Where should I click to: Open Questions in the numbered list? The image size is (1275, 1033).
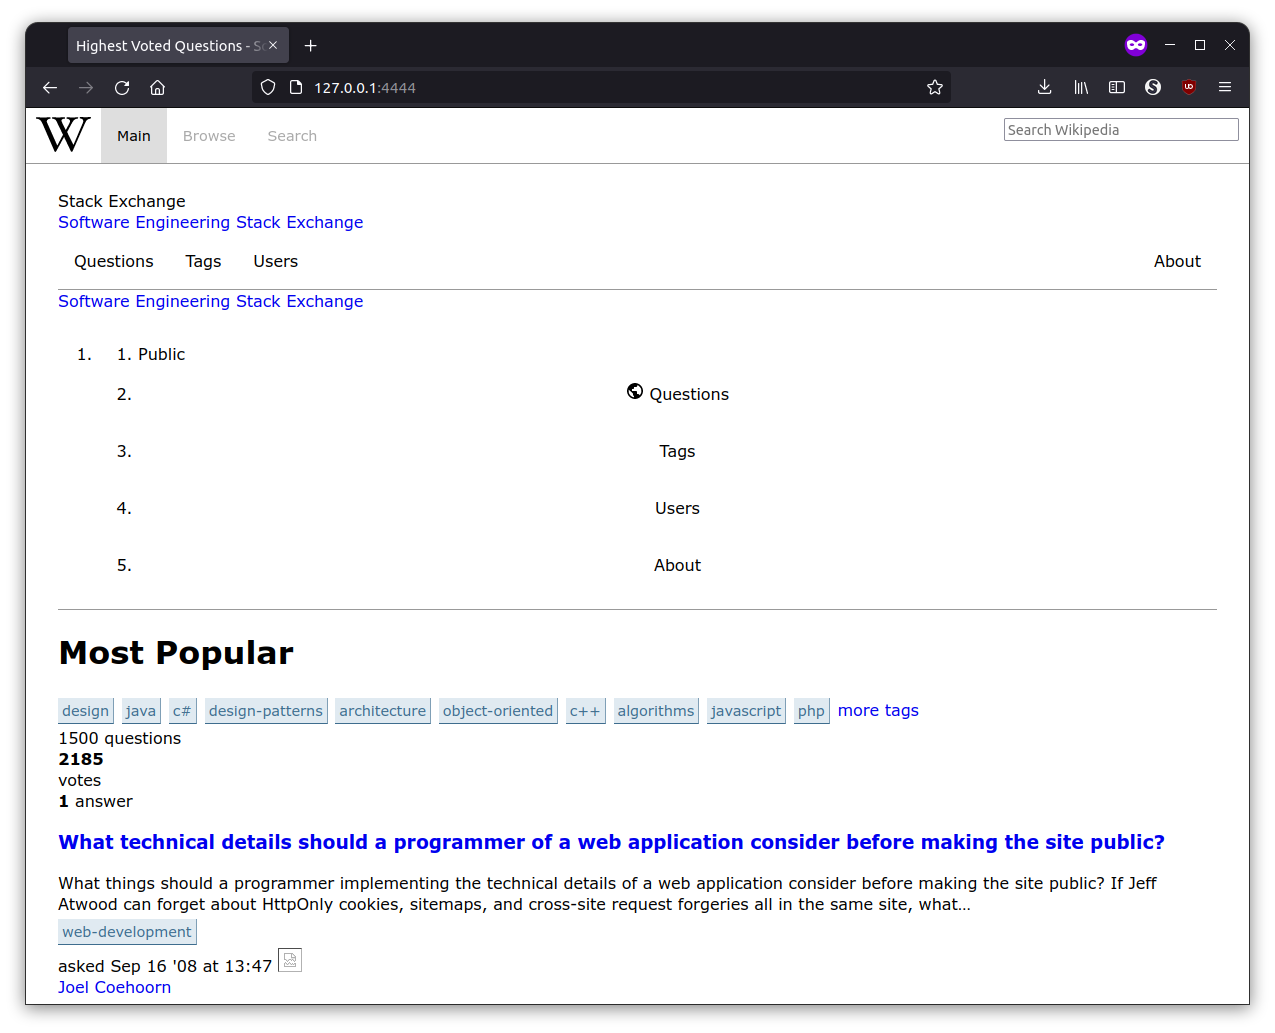(x=689, y=394)
